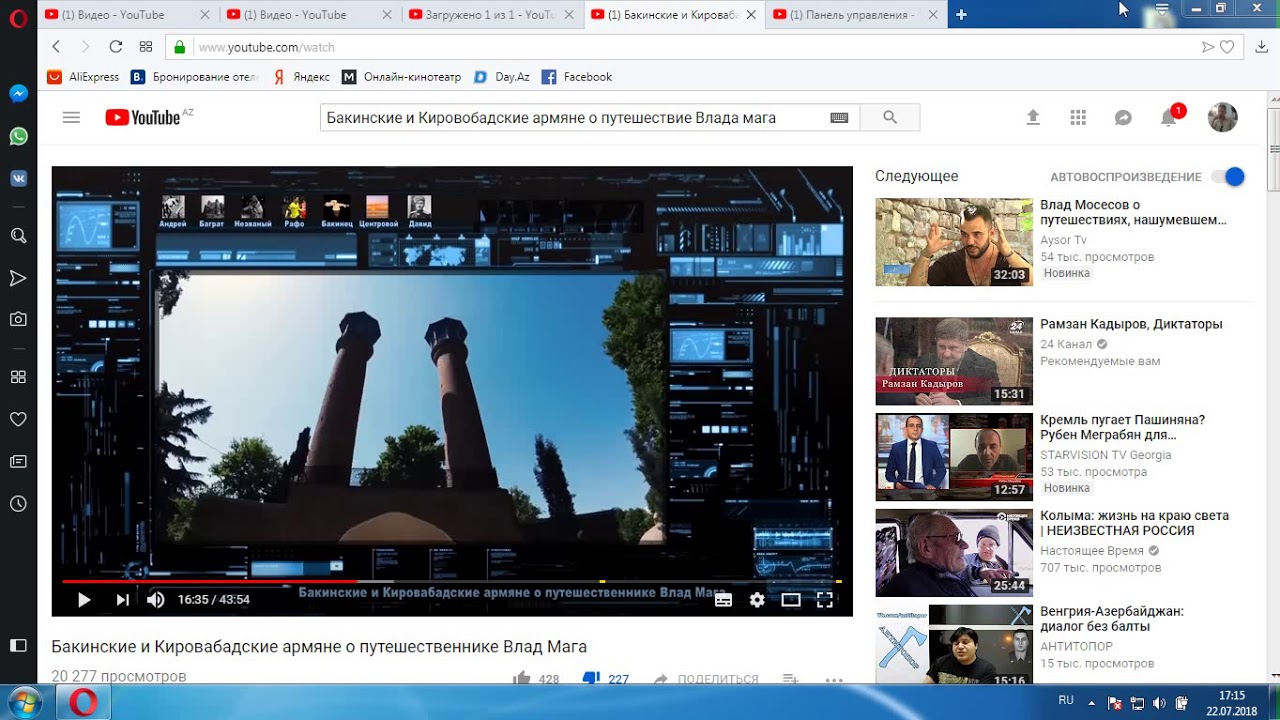Open VK in Opera sidebar
1280x720 pixels.
point(18,178)
